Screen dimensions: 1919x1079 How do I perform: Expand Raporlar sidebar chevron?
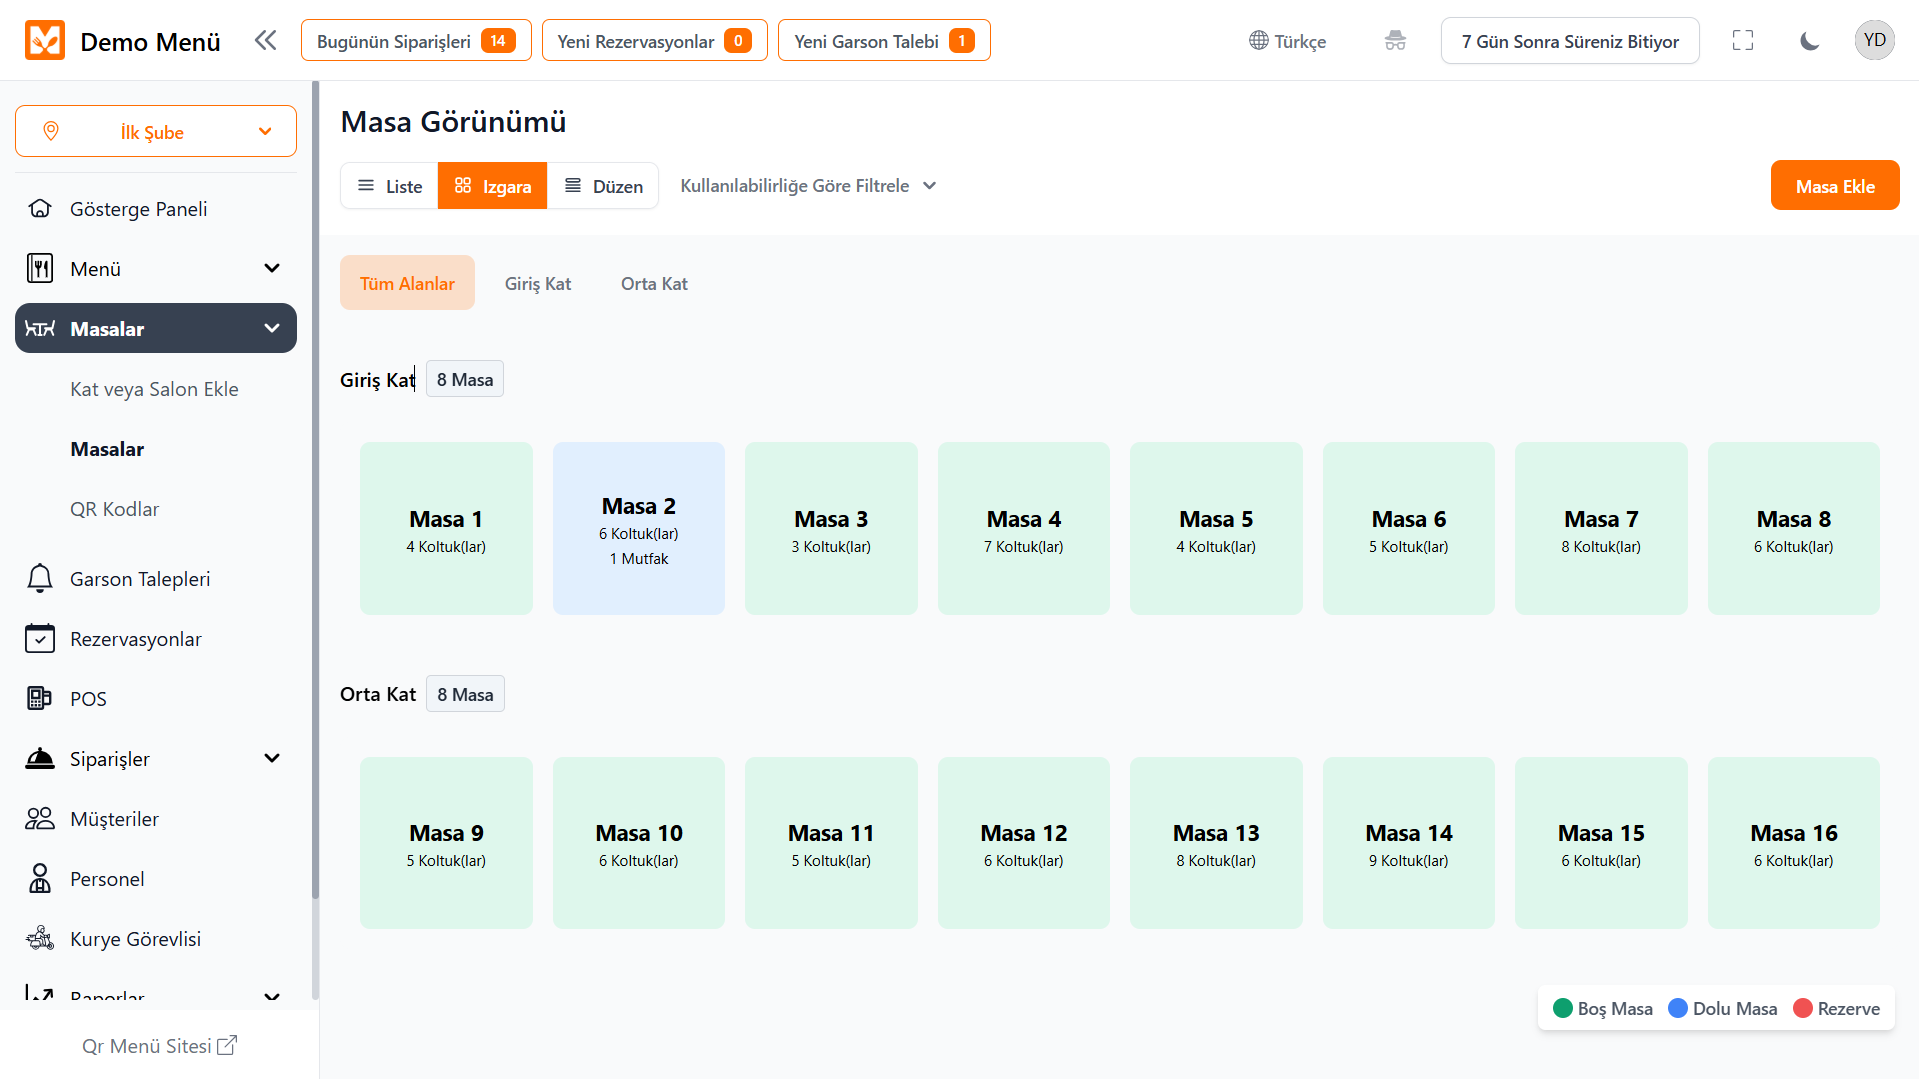pyautogui.click(x=272, y=997)
